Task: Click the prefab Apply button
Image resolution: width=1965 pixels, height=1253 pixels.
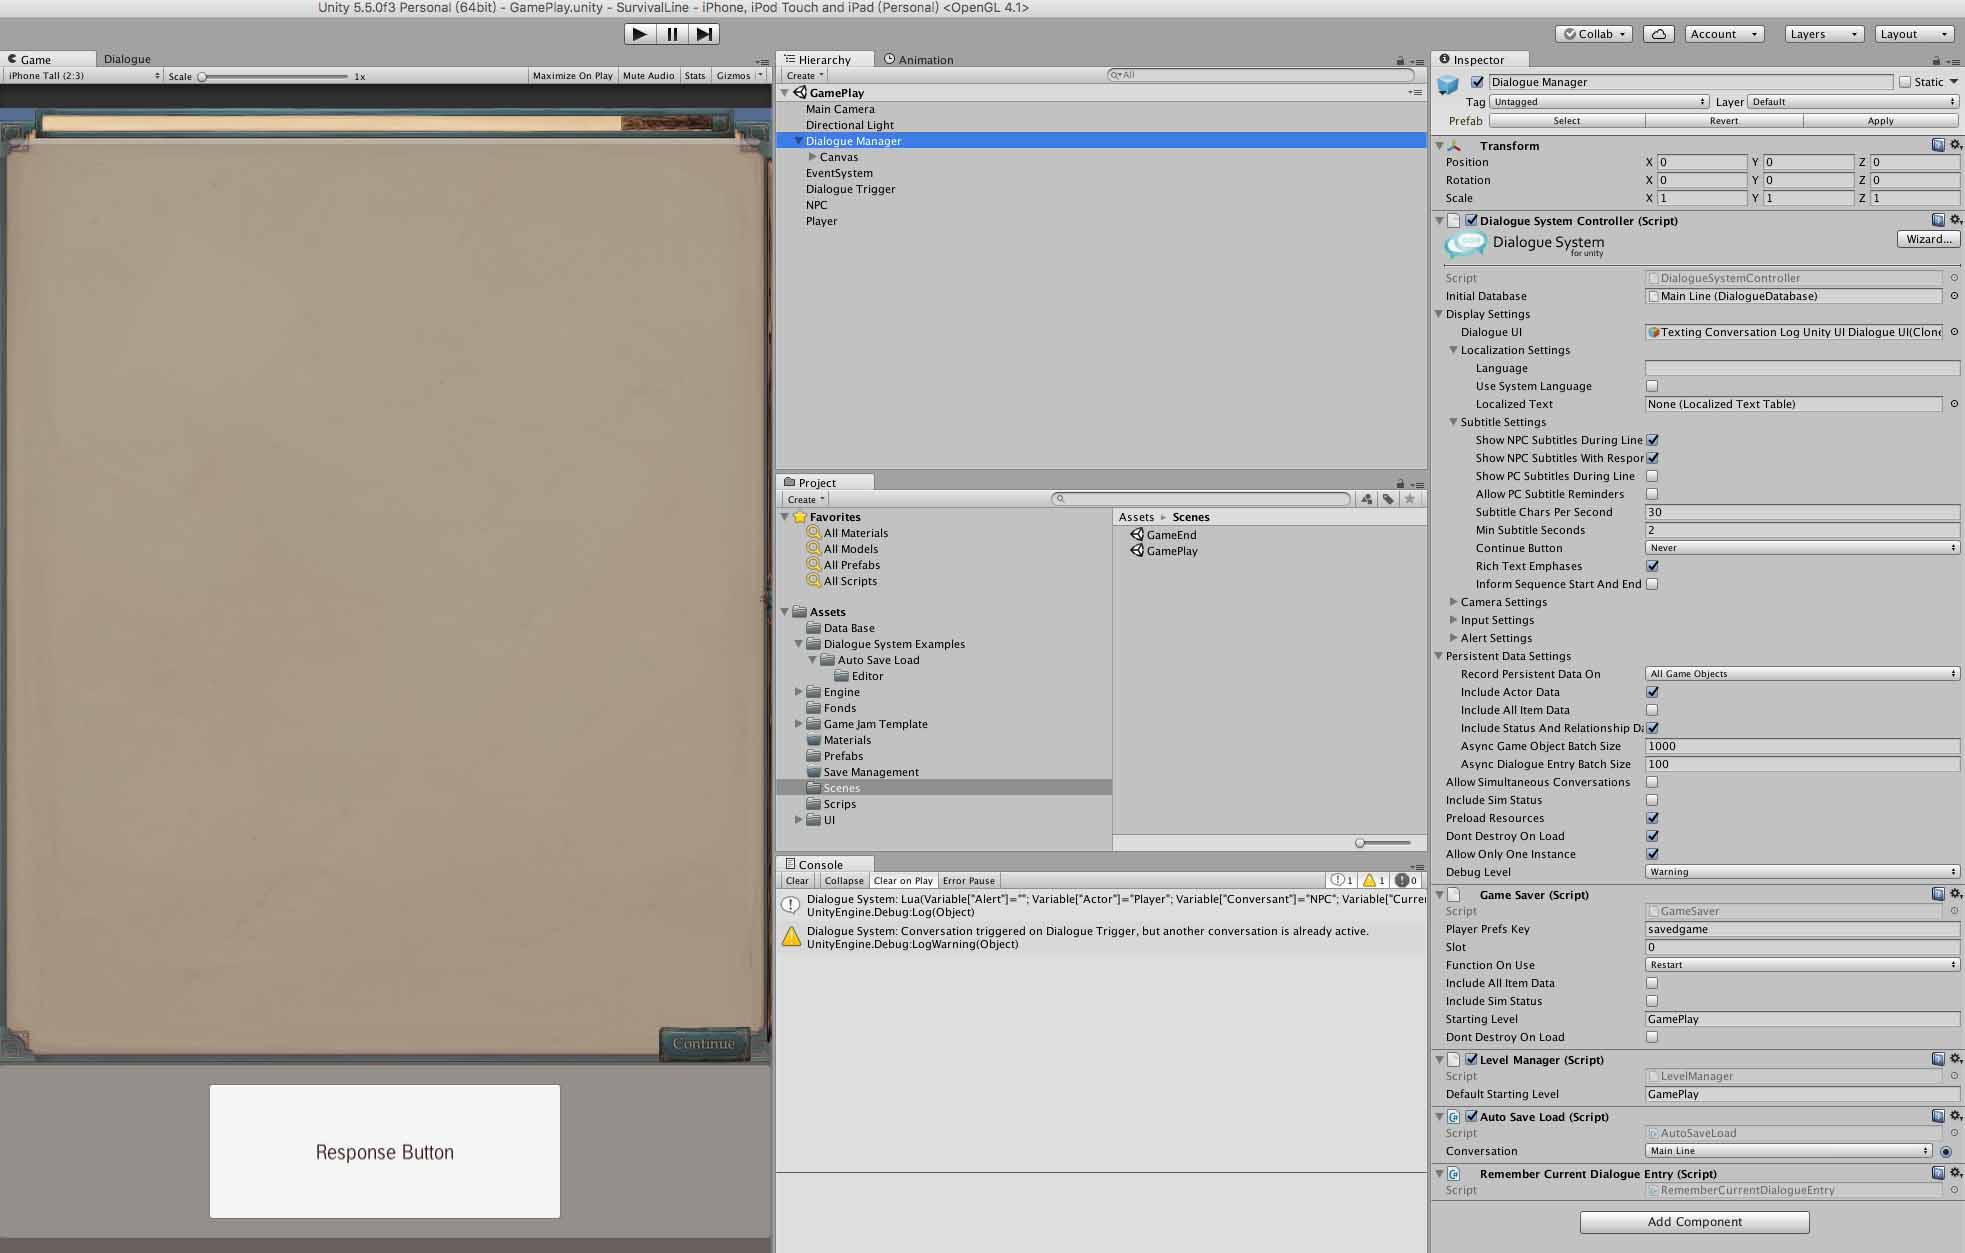Action: (x=1880, y=121)
